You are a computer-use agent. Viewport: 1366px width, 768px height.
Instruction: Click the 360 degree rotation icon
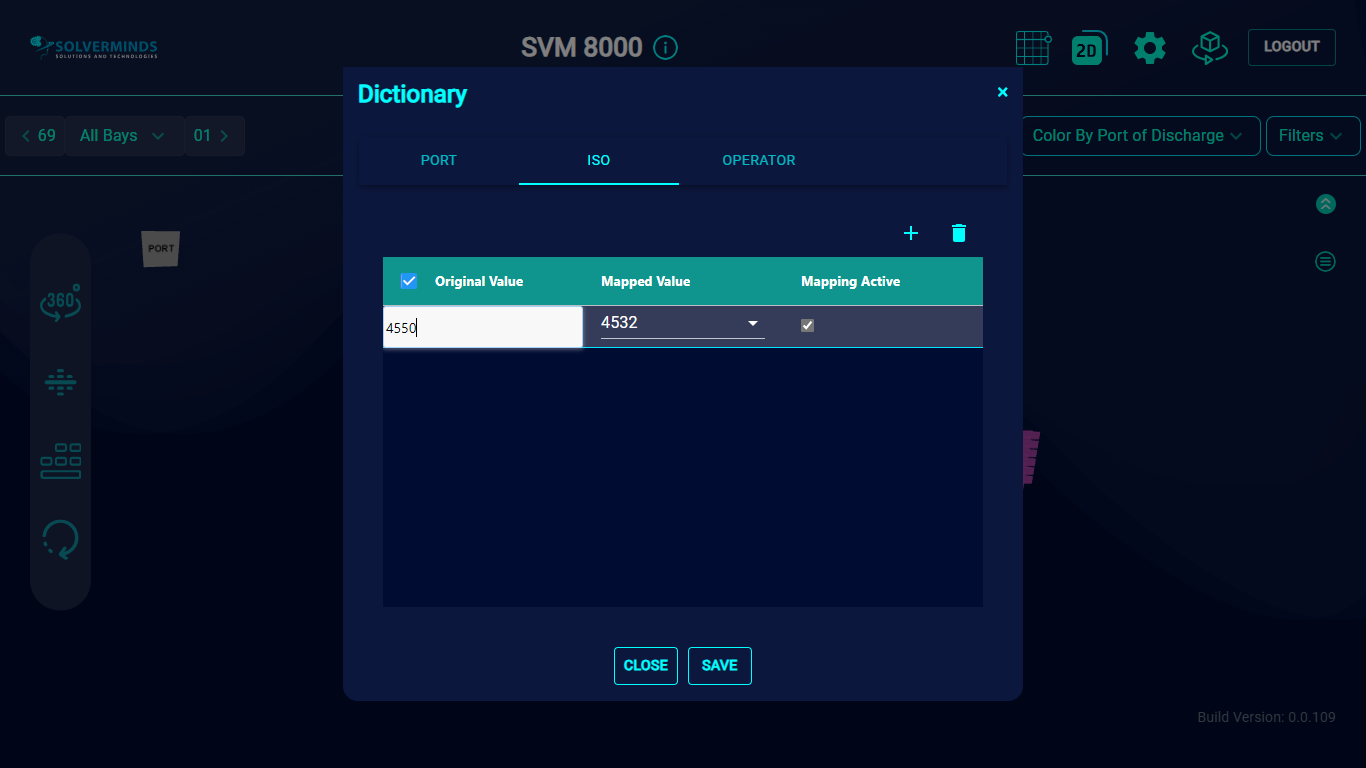click(x=61, y=303)
